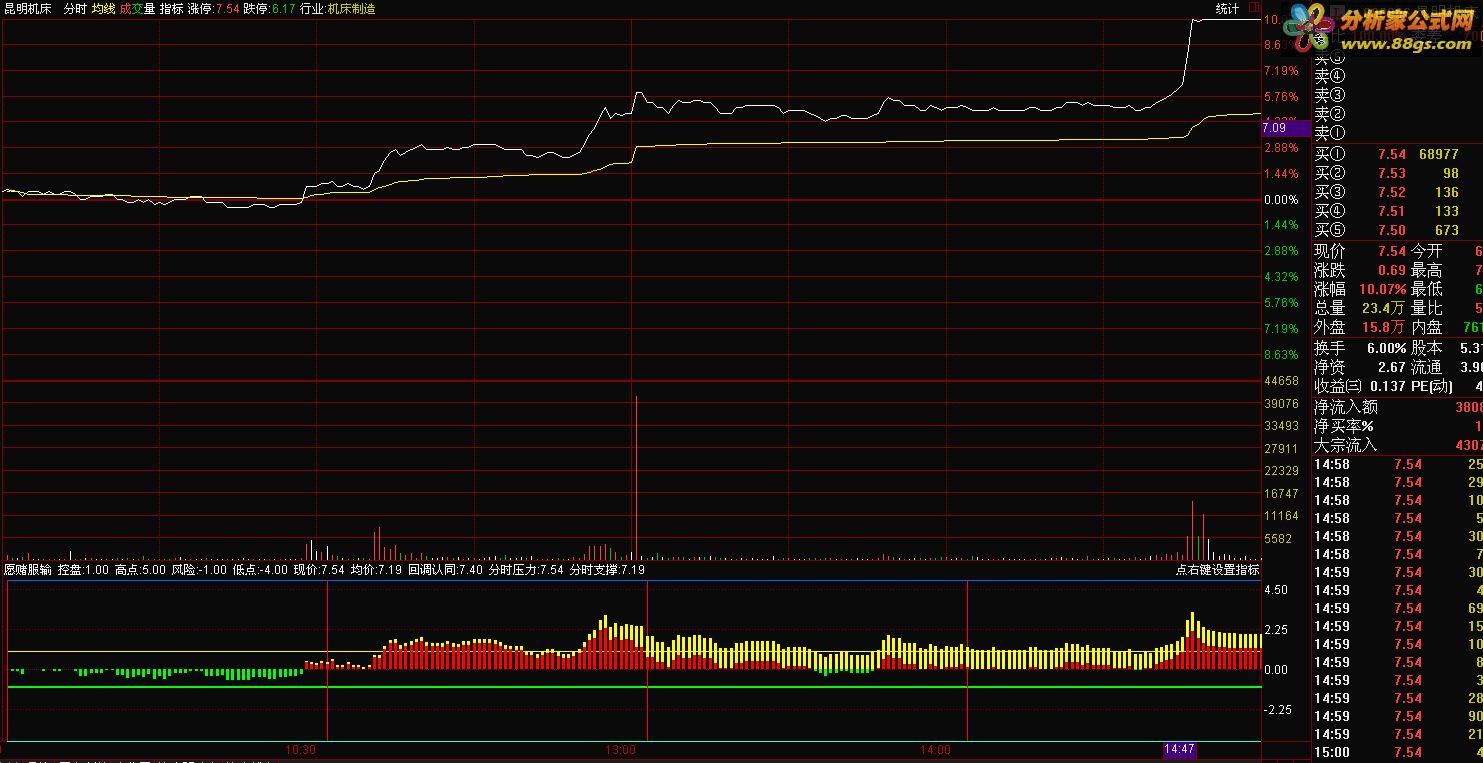This screenshot has height=763, width=1483.
Task: Select the 15:00 last trade tick row
Action: coord(1397,752)
